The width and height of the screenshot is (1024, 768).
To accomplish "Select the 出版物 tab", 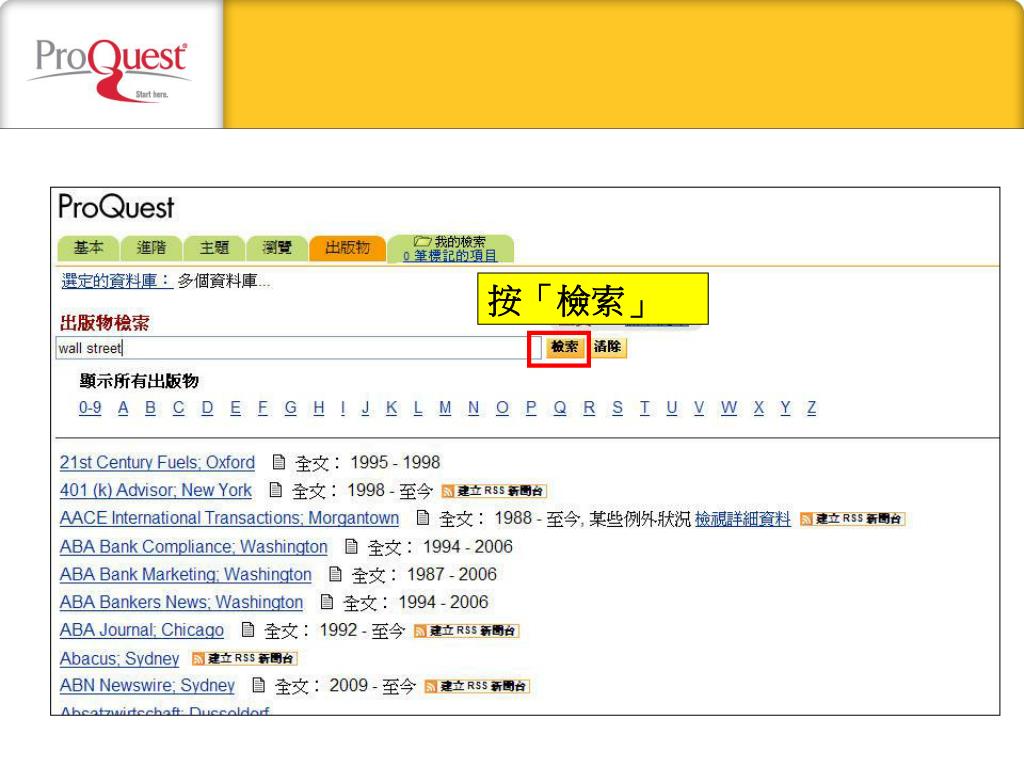I will pyautogui.click(x=347, y=248).
